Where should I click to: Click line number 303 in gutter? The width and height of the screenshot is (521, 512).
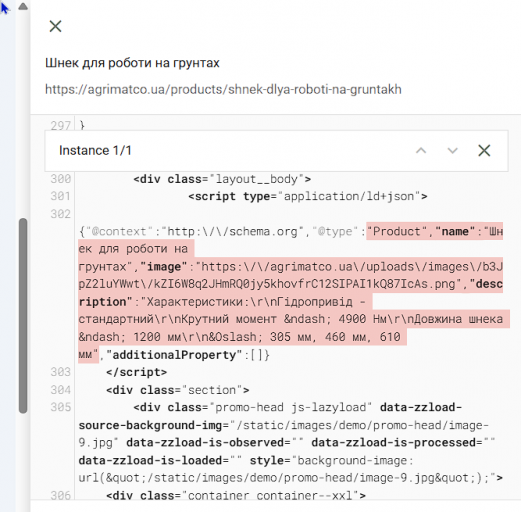coord(61,372)
